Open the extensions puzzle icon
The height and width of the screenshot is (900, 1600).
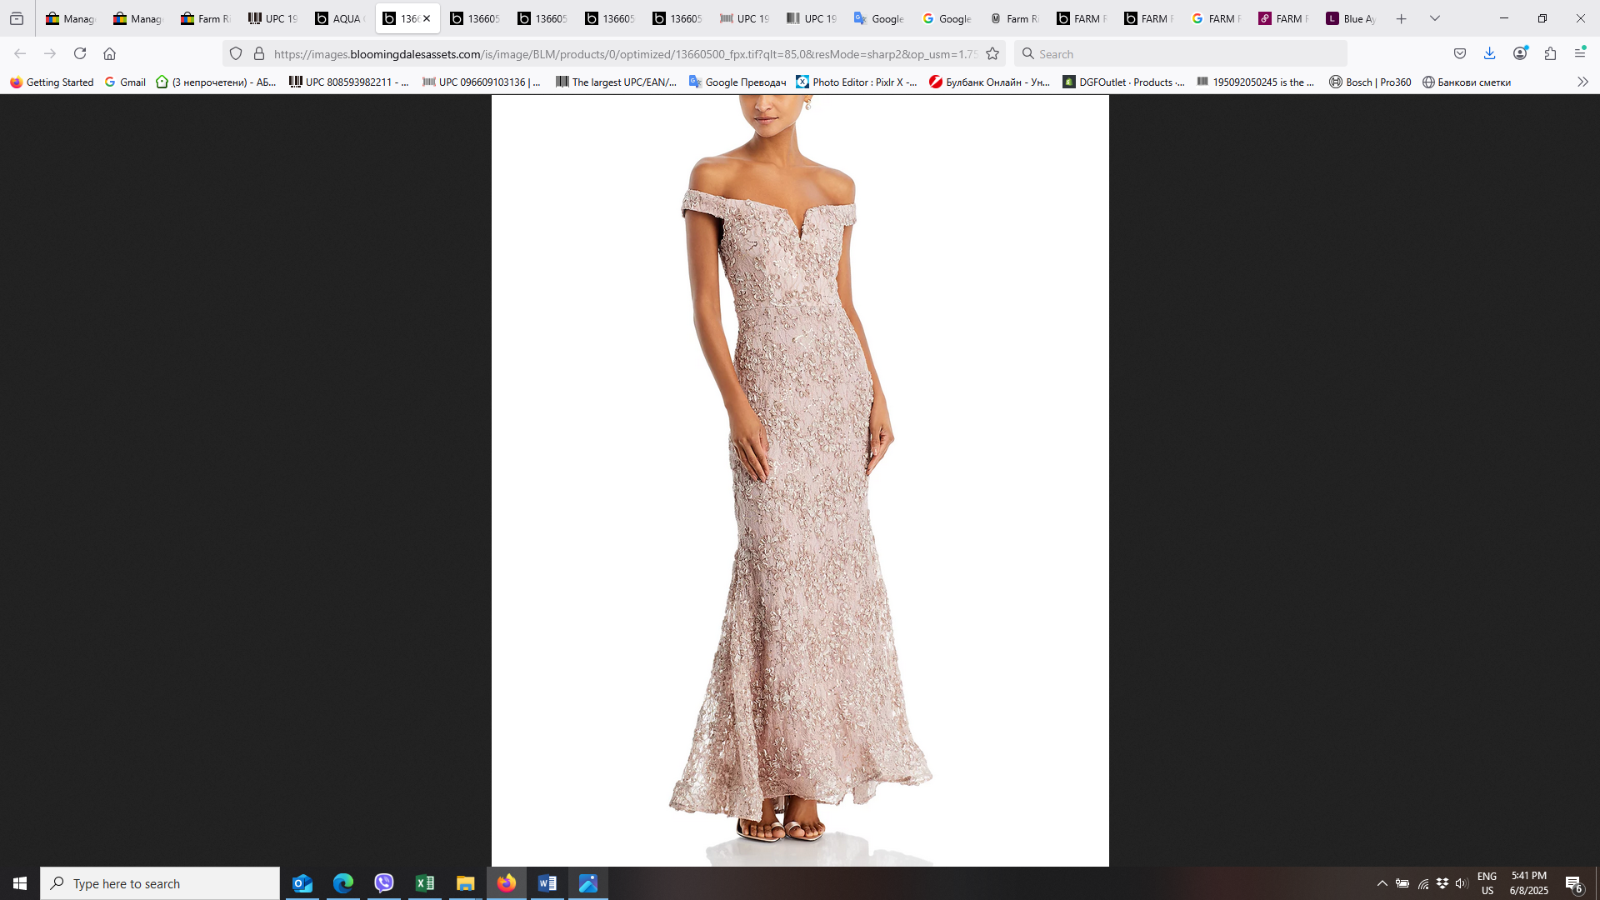click(1550, 54)
